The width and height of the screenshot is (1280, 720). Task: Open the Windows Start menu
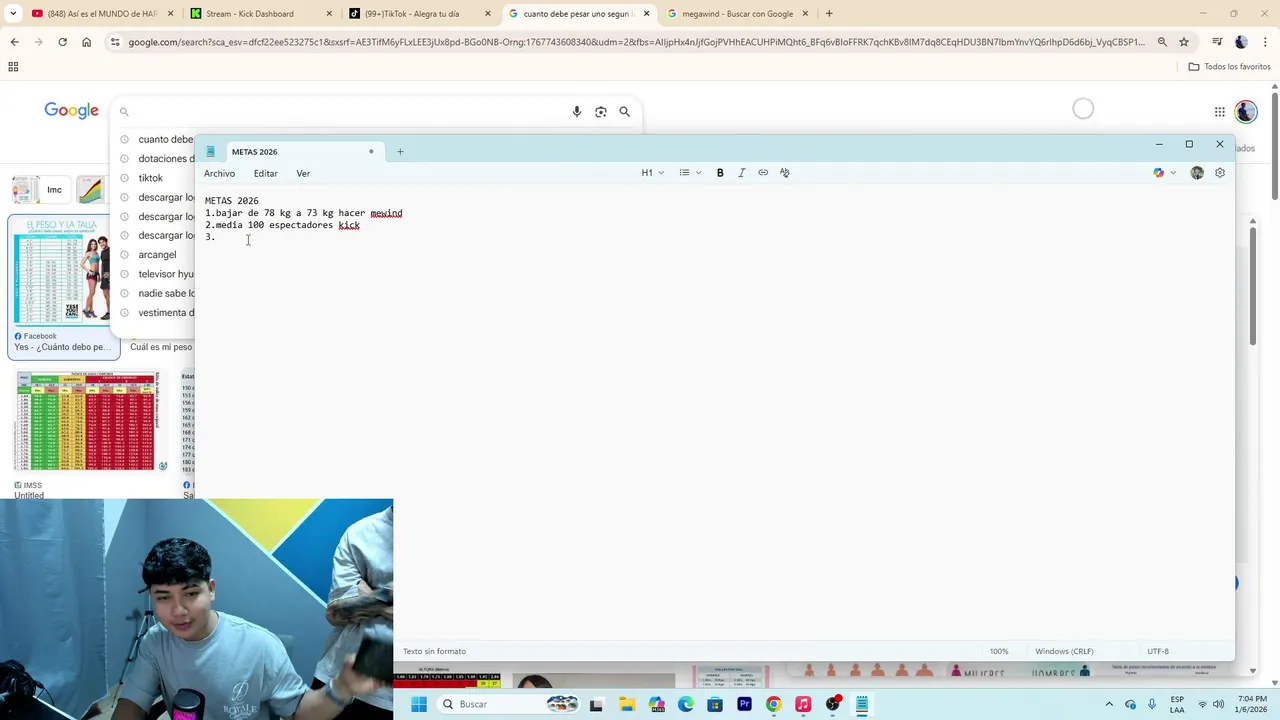click(x=419, y=704)
